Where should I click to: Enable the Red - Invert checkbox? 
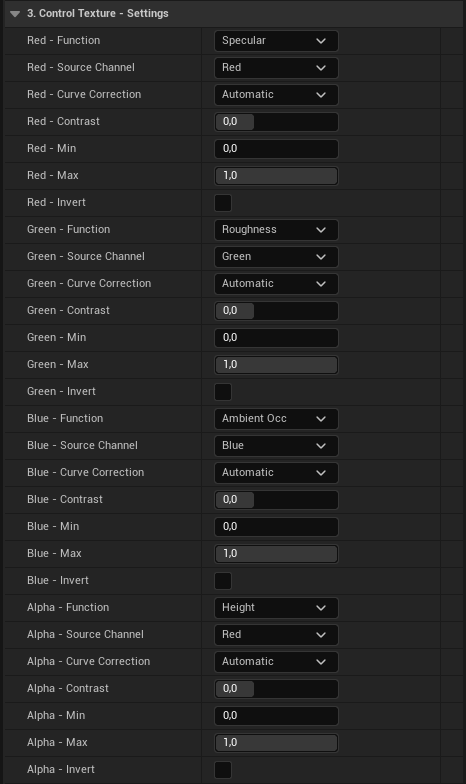tap(223, 203)
